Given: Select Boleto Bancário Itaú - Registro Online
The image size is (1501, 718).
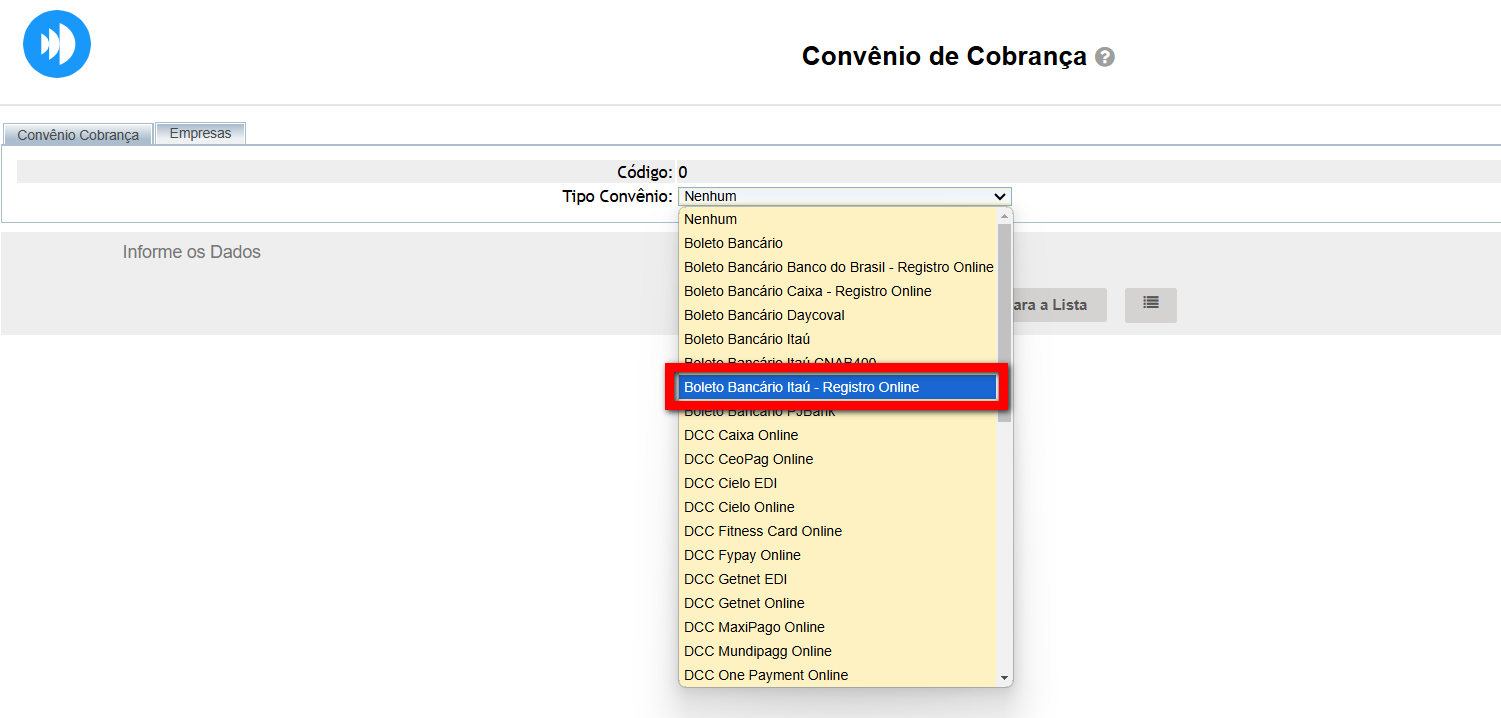Looking at the screenshot, I should (x=838, y=387).
